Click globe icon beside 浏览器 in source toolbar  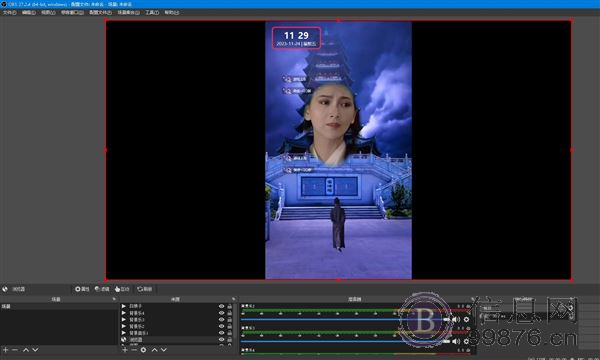(5, 289)
